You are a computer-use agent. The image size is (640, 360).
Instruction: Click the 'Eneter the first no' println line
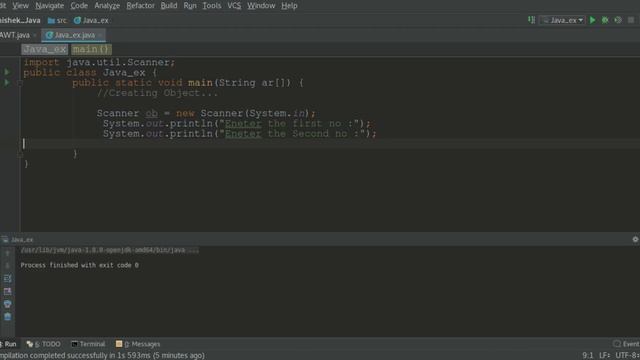(237, 124)
